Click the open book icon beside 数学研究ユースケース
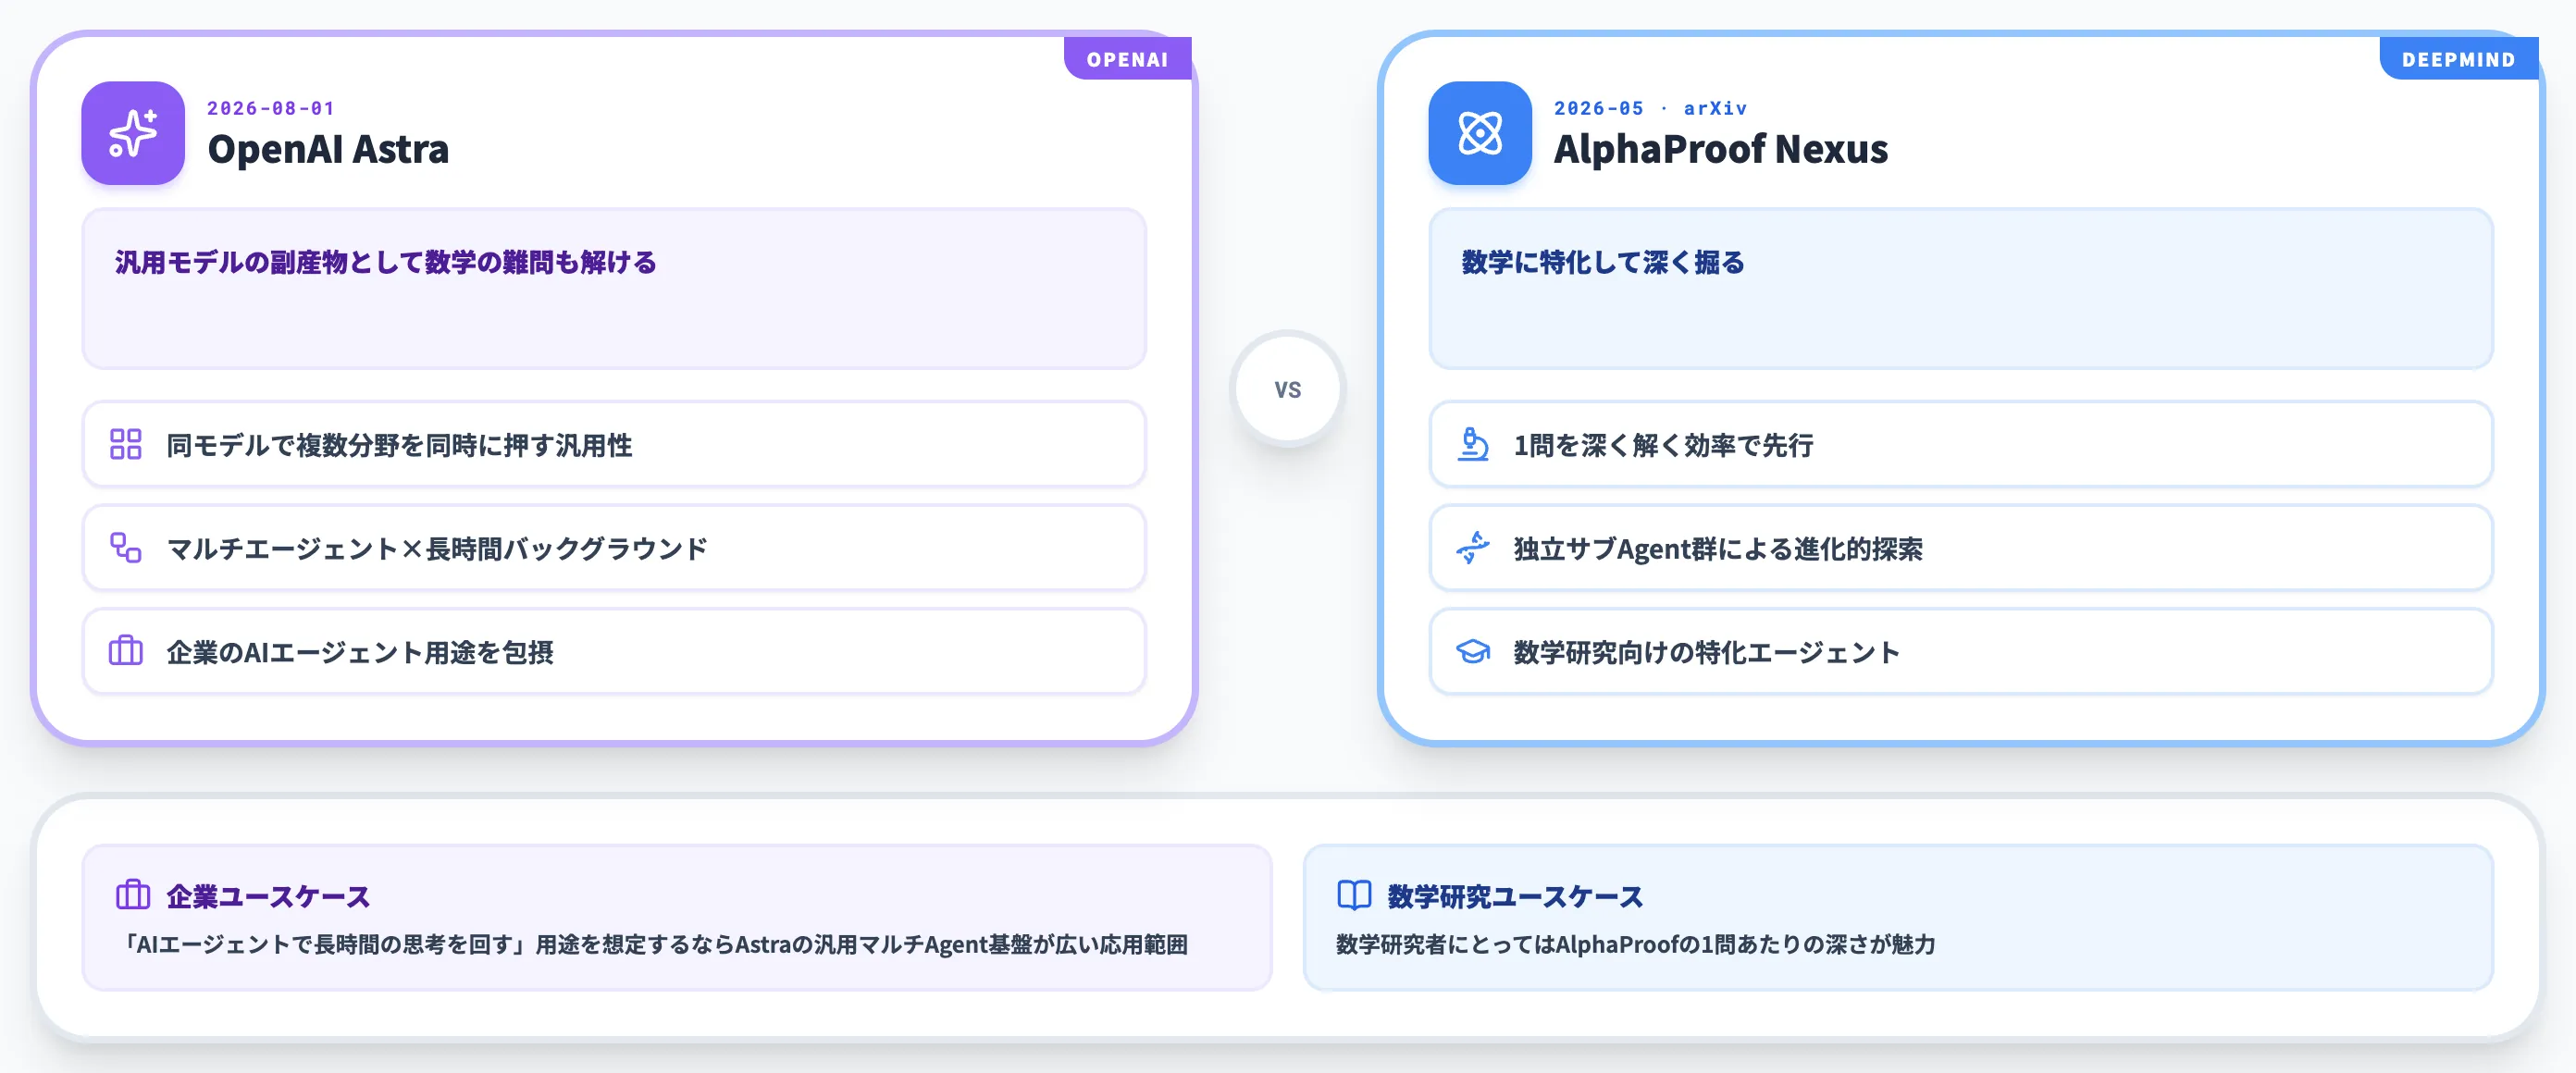The image size is (2576, 1073). (1354, 895)
